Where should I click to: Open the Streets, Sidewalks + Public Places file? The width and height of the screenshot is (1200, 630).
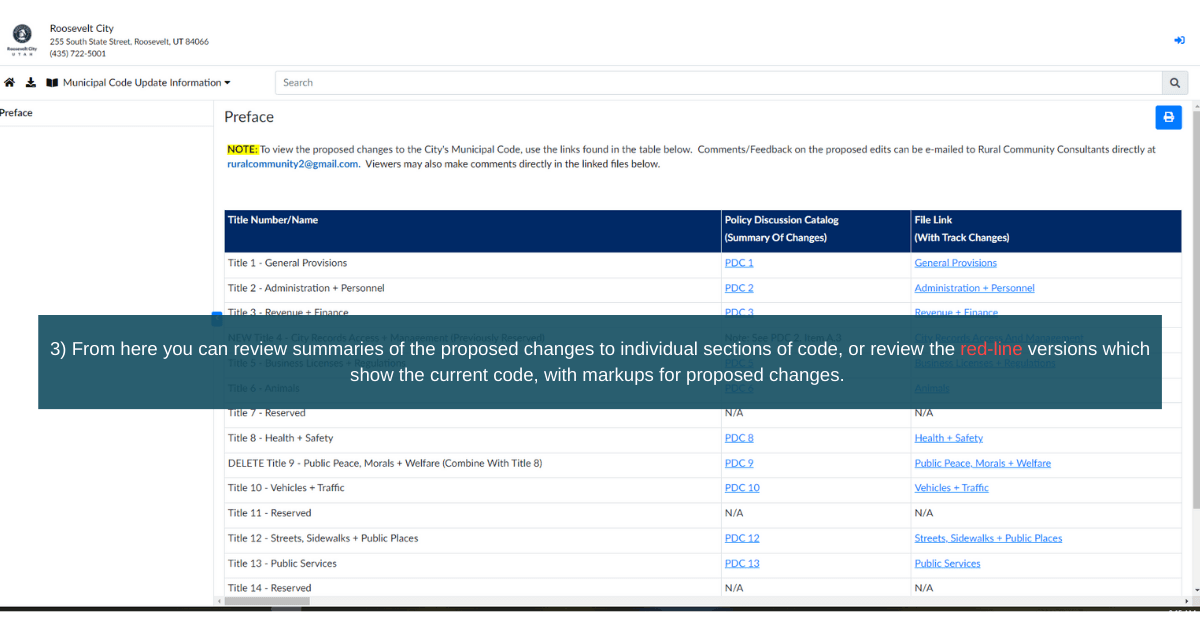point(988,537)
